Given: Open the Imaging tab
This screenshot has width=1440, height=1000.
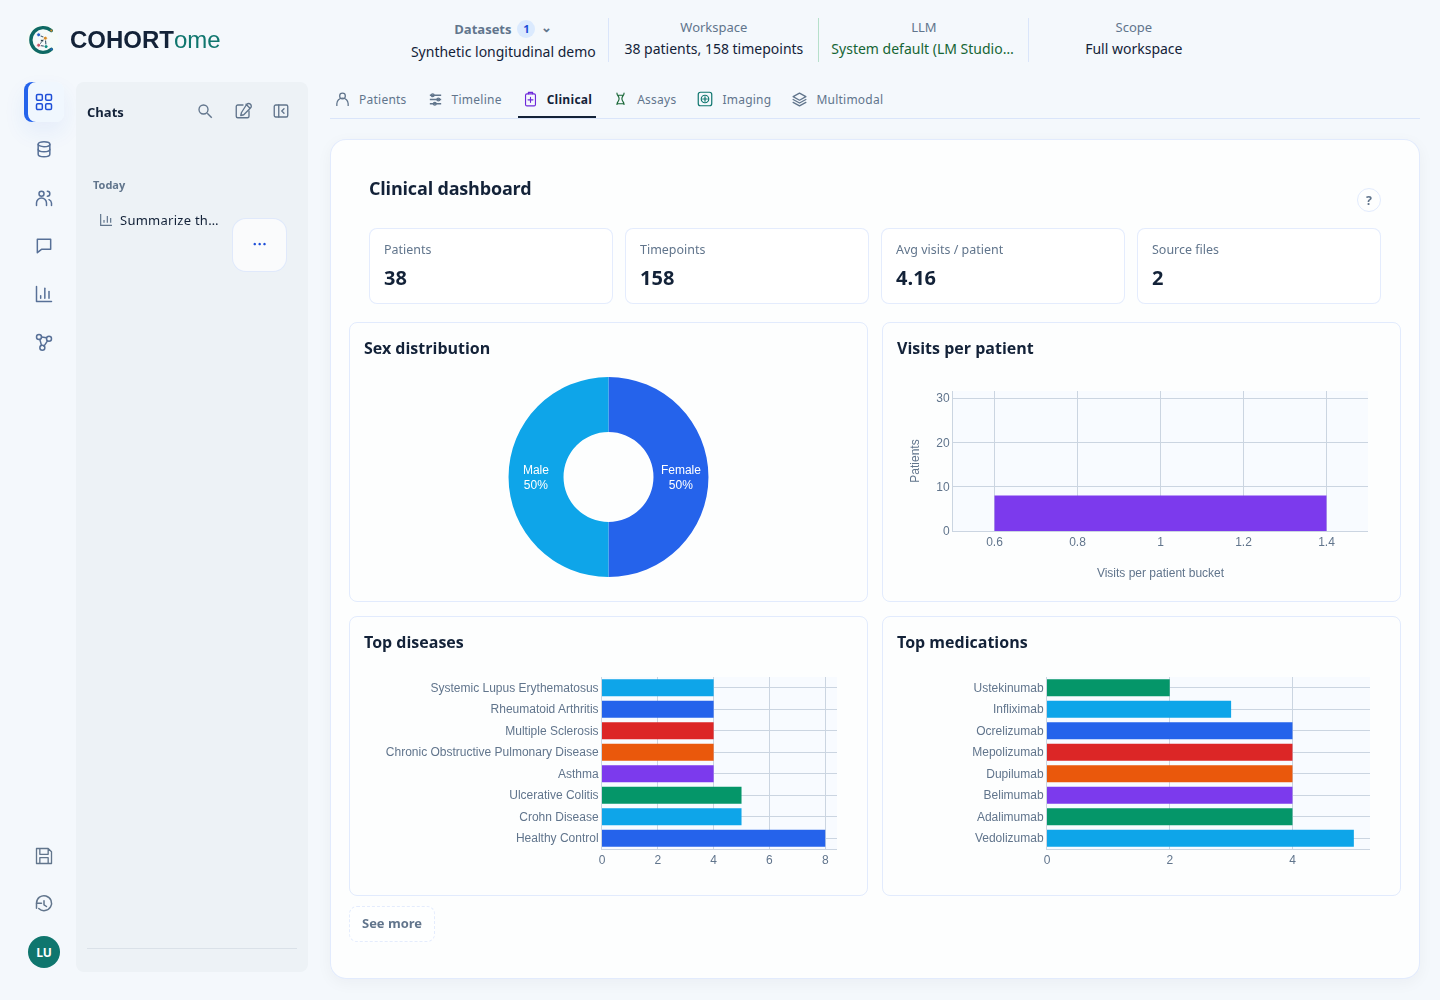Looking at the screenshot, I should pyautogui.click(x=734, y=99).
